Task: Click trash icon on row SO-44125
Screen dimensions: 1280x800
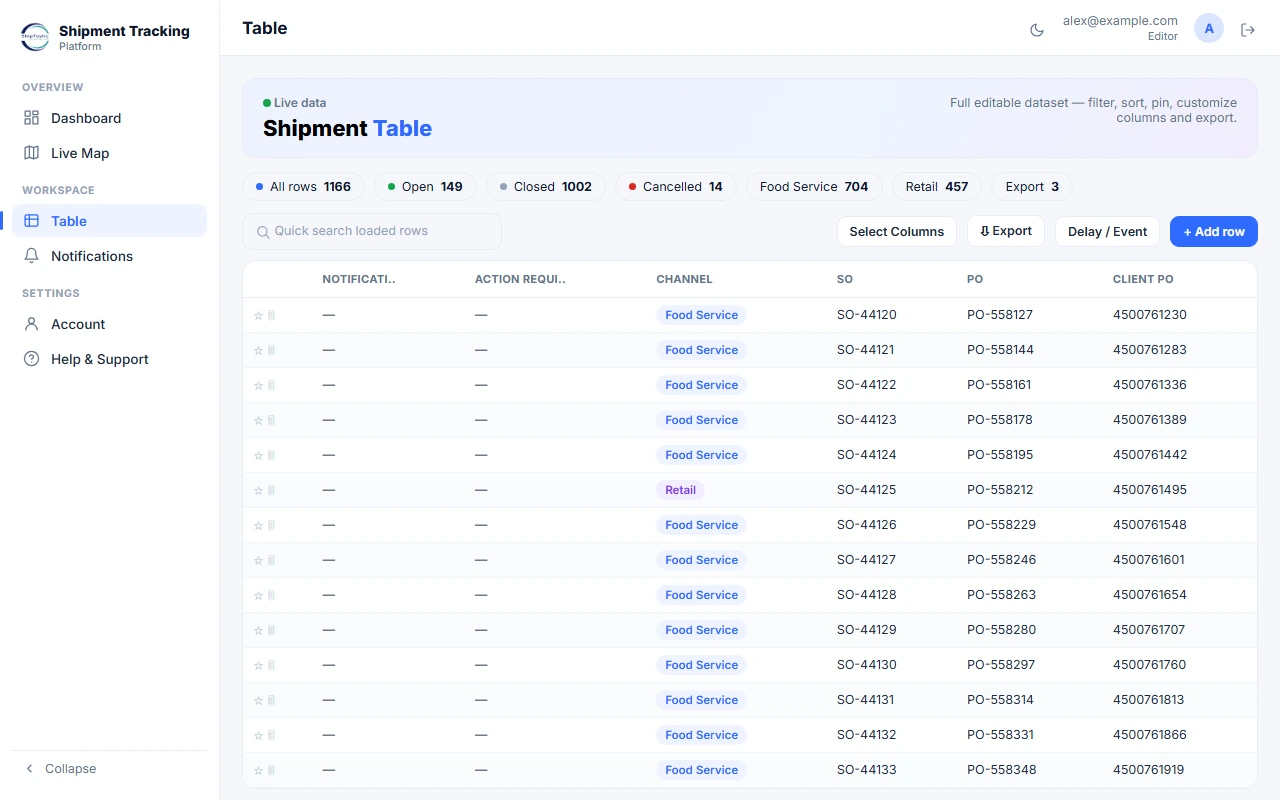Action: click(271, 490)
